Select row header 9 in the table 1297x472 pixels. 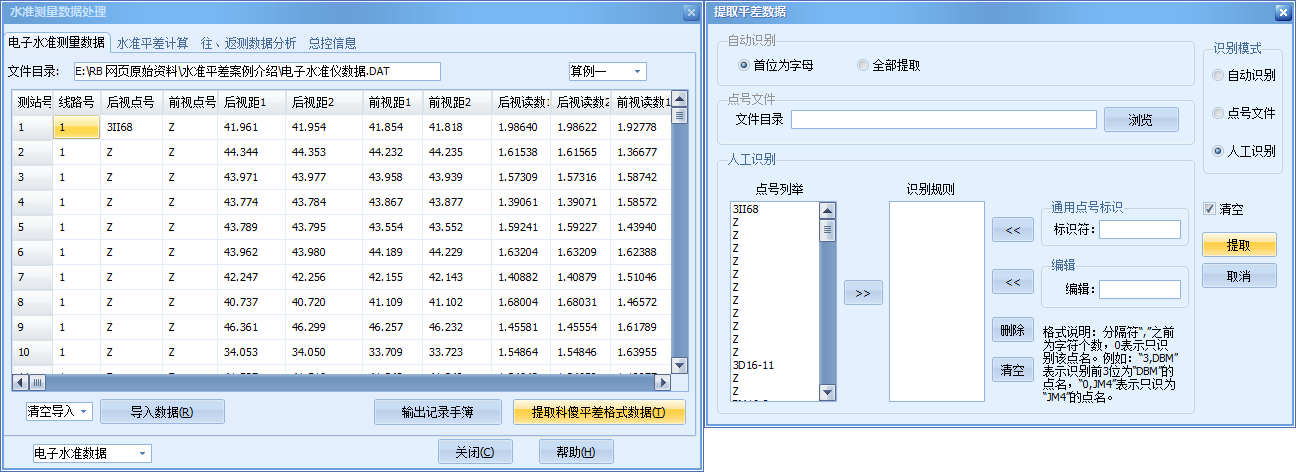tap(33, 327)
